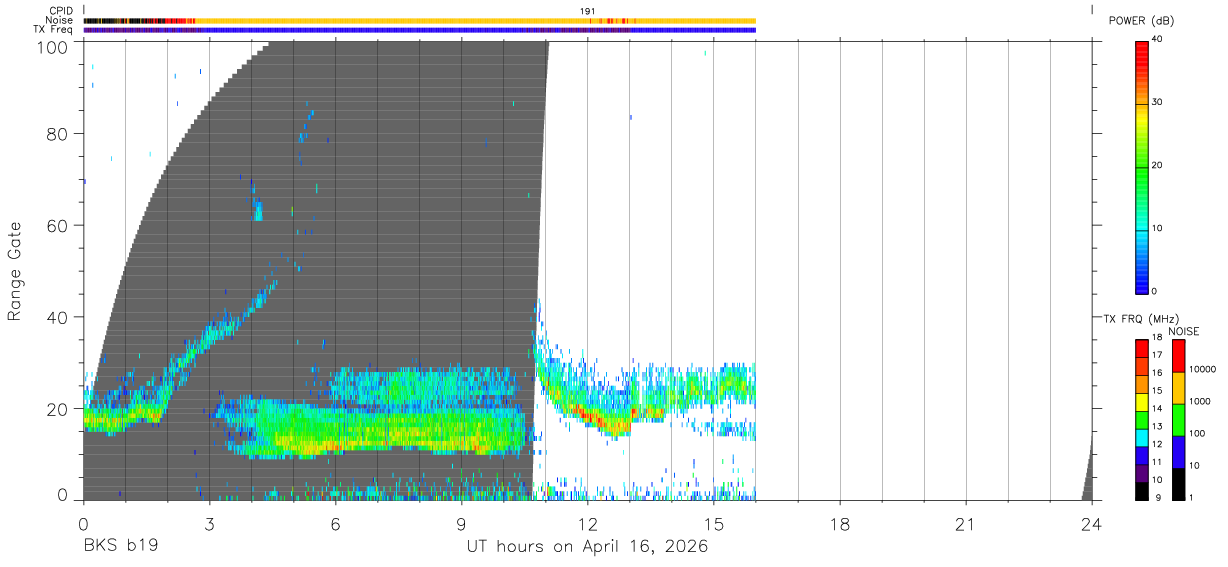Click the "POWER (dB)" color bar title
1228x567 pixels.
click(1141, 21)
